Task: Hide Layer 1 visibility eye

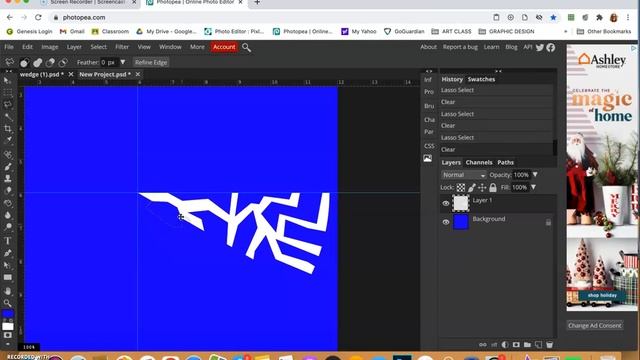Action: pos(446,203)
